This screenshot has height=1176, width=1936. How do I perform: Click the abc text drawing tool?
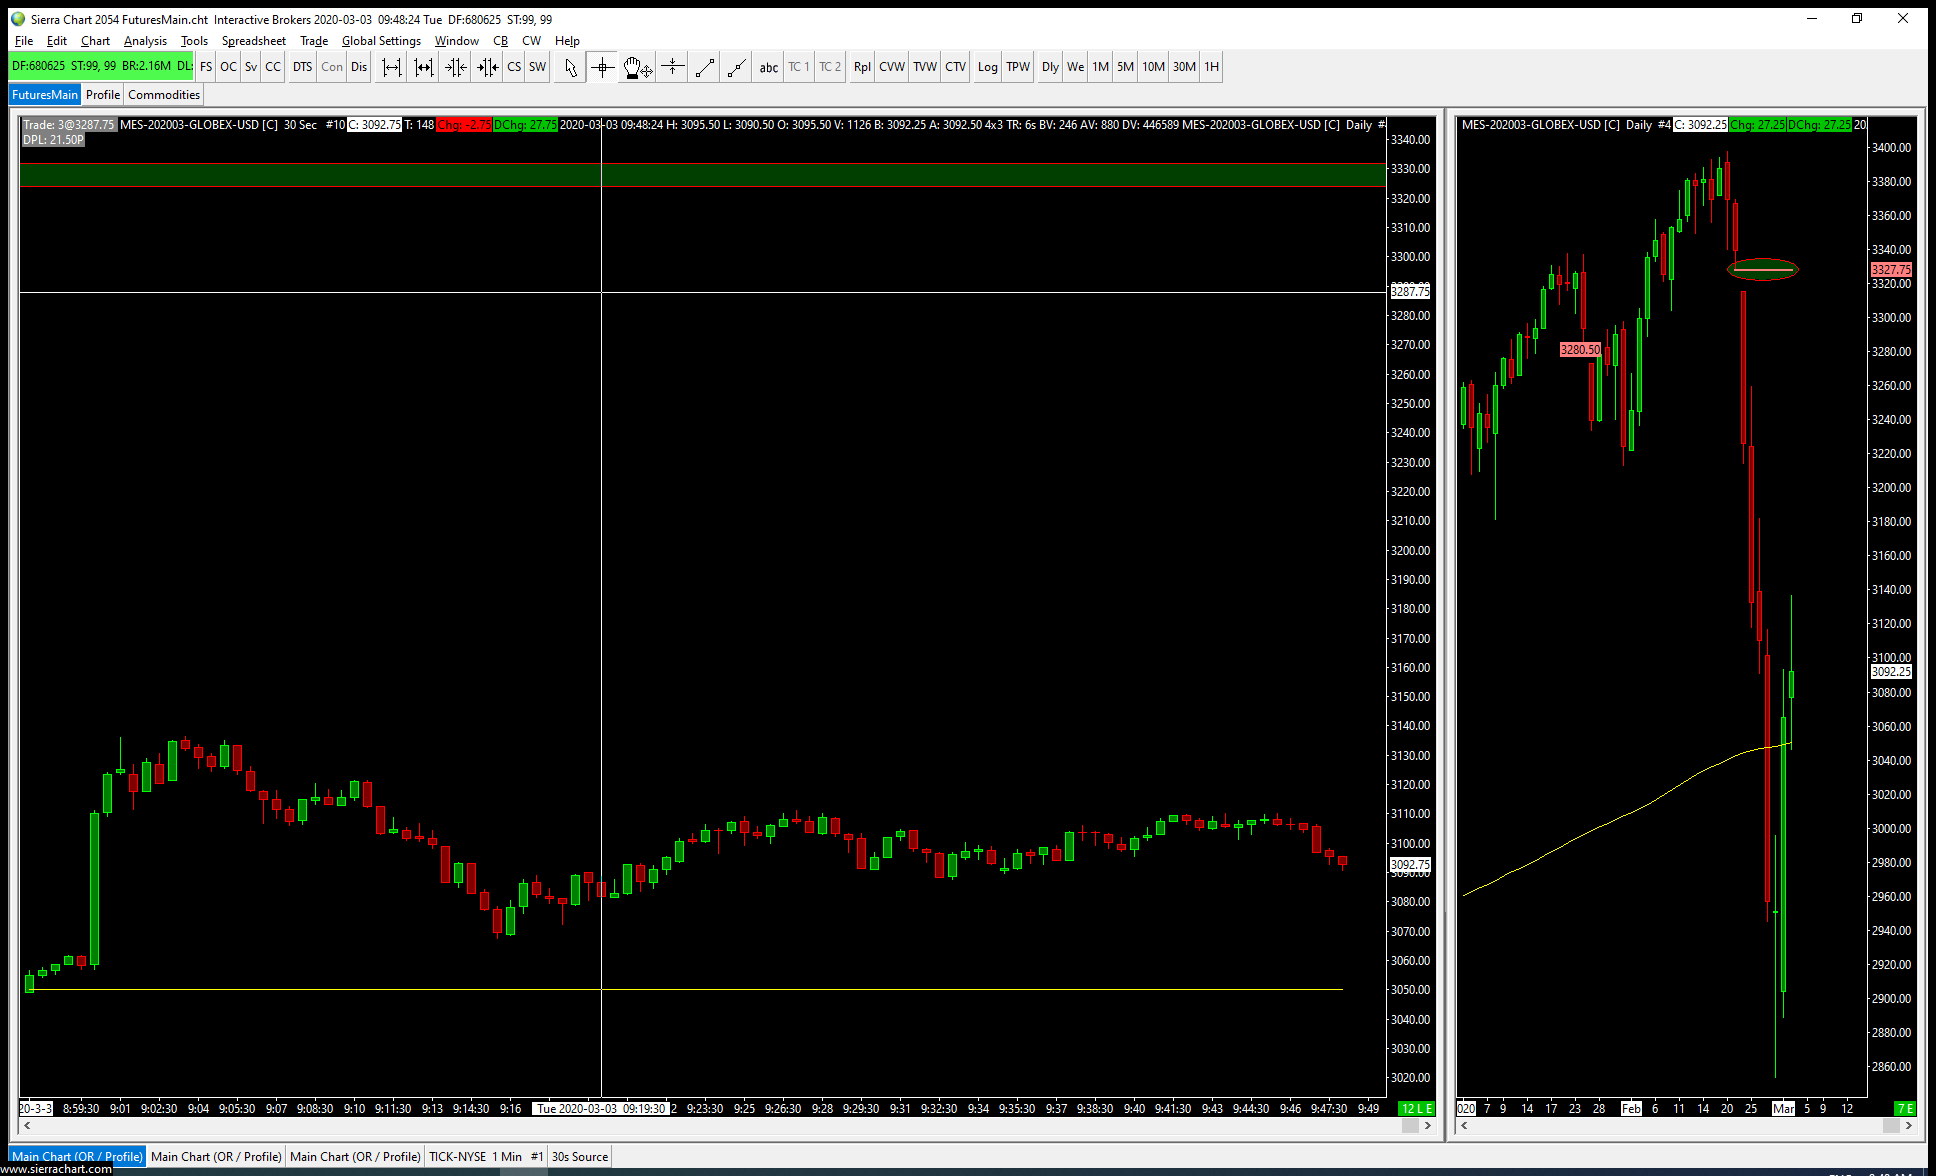(768, 67)
